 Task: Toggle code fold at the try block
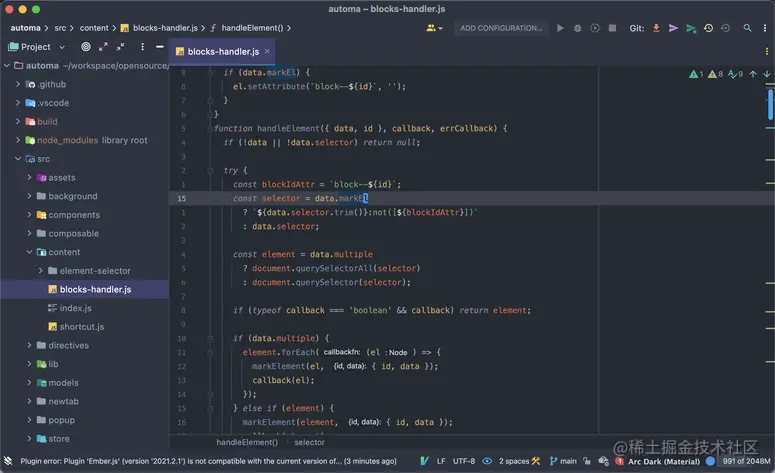pos(210,171)
